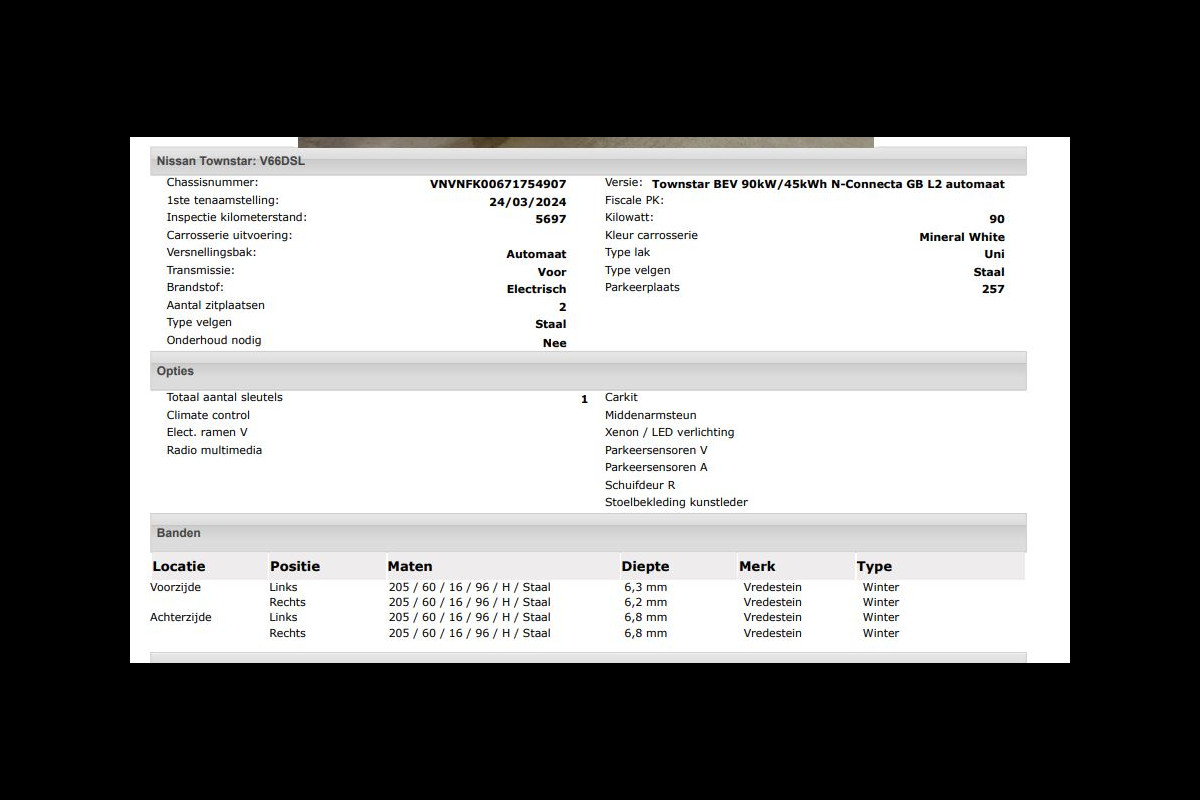1200x800 pixels.
Task: Click the partial vehicle photo at top
Action: [585, 142]
